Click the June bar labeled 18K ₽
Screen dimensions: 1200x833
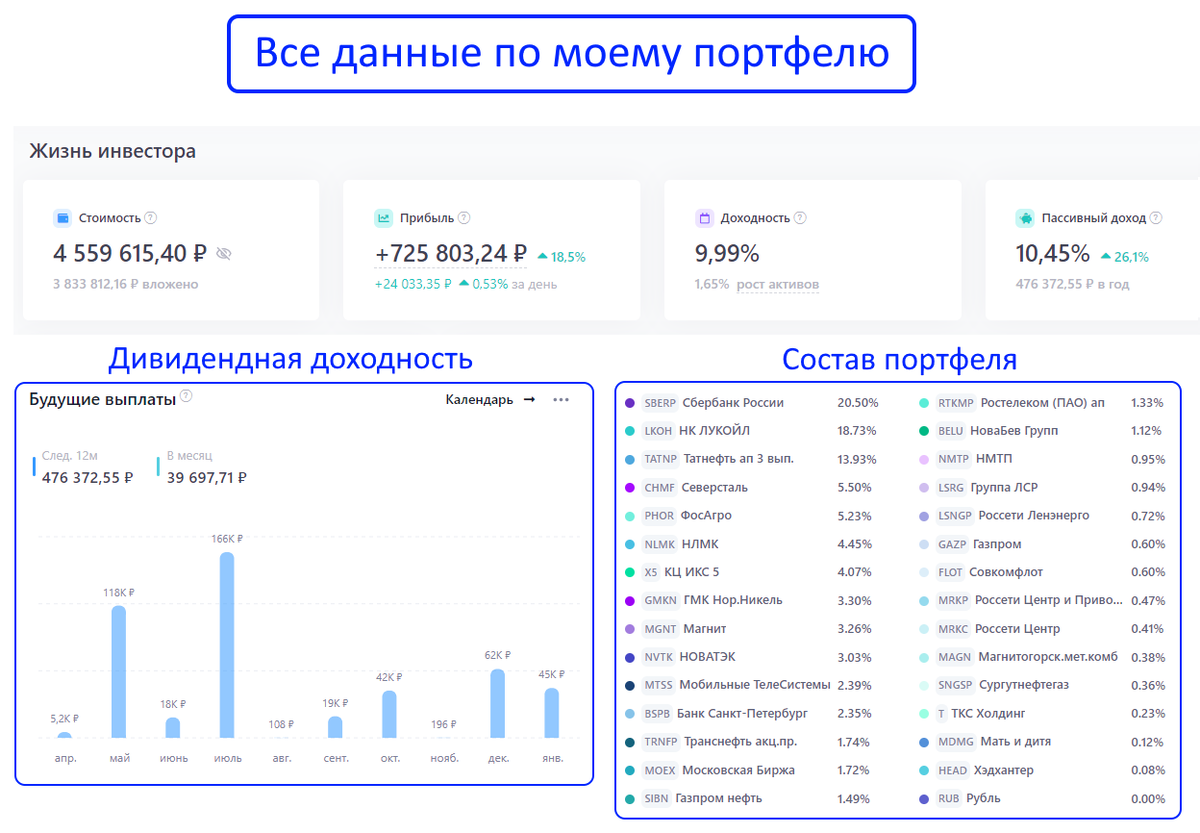pyautogui.click(x=173, y=728)
